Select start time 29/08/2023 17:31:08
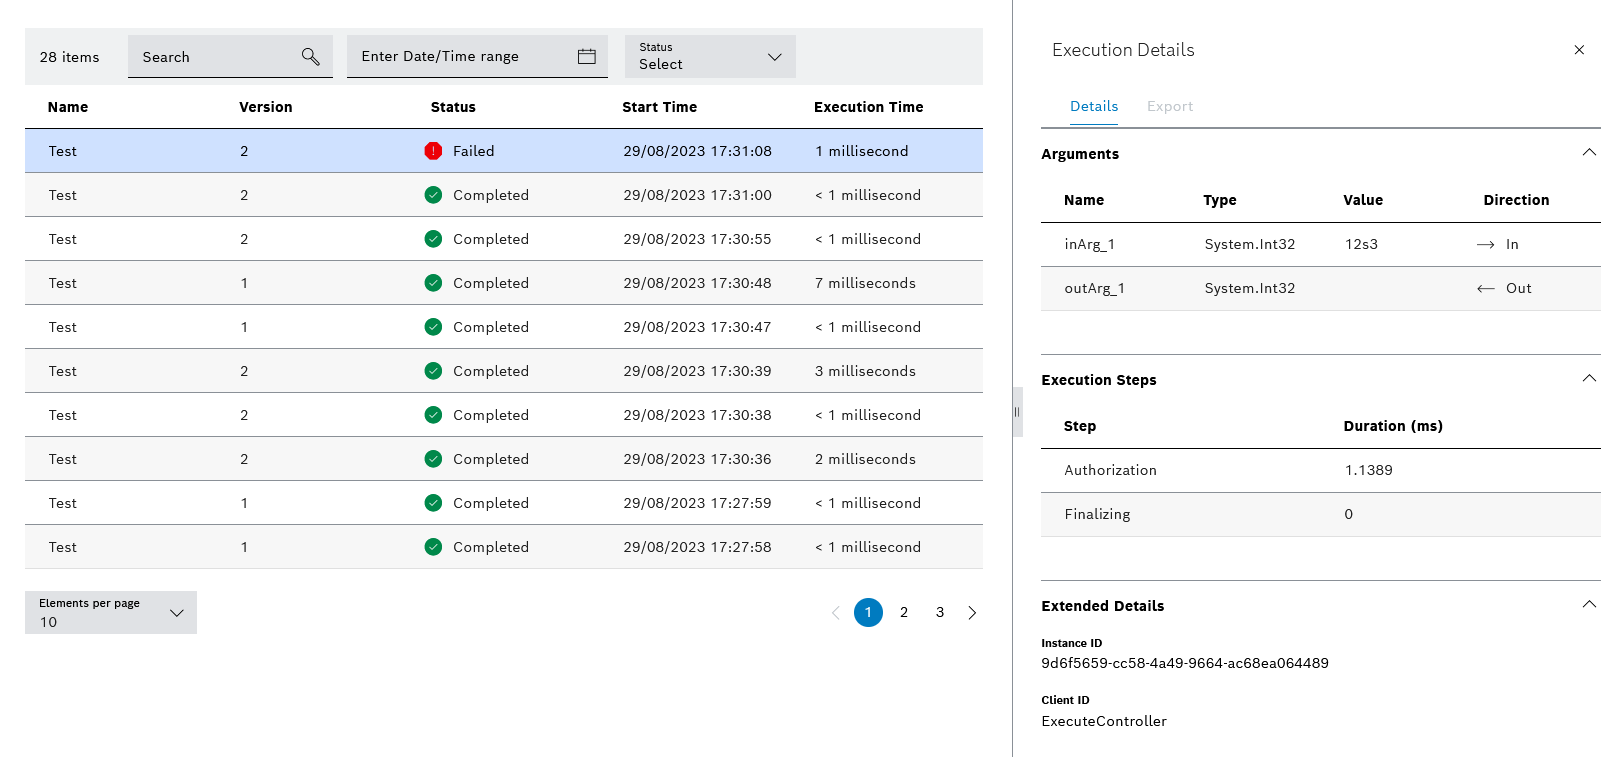The width and height of the screenshot is (1611, 757). pos(698,151)
